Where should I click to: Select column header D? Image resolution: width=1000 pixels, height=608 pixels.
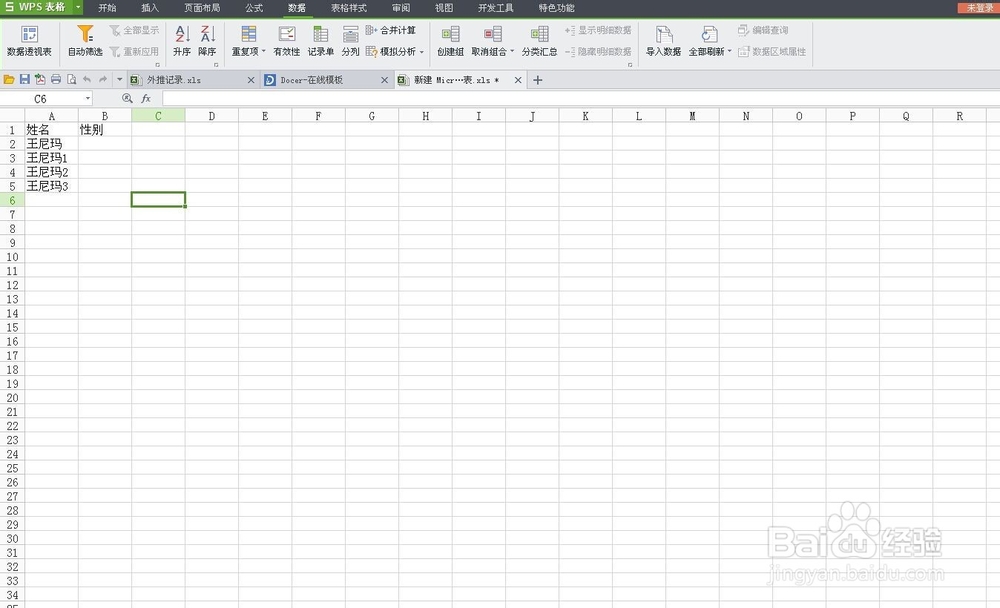[x=212, y=116]
